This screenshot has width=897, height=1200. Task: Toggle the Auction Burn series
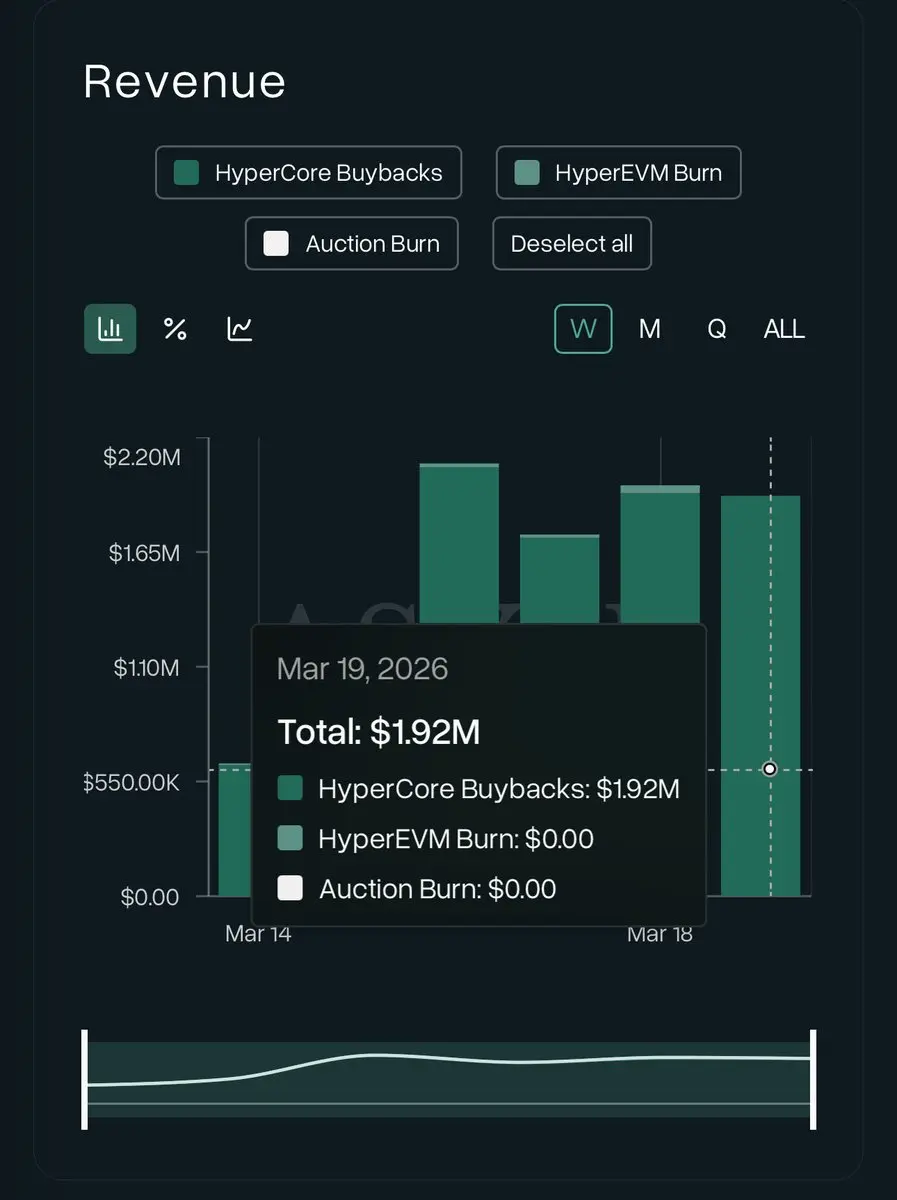tap(352, 244)
